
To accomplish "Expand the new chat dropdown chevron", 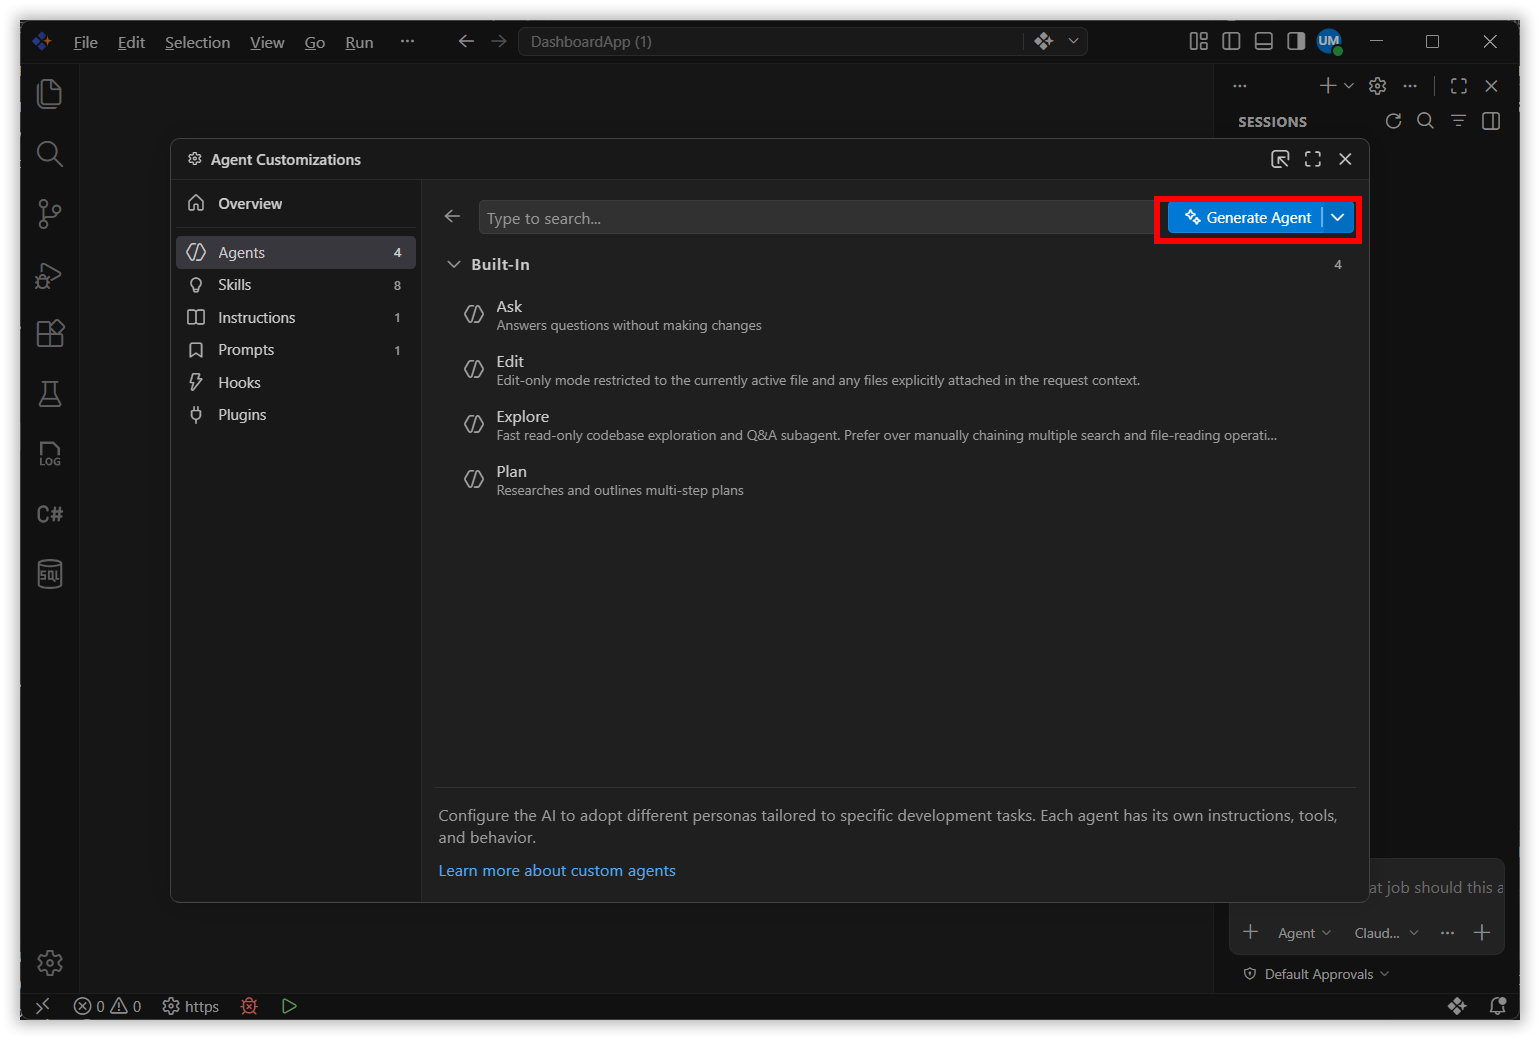I will point(1349,86).
